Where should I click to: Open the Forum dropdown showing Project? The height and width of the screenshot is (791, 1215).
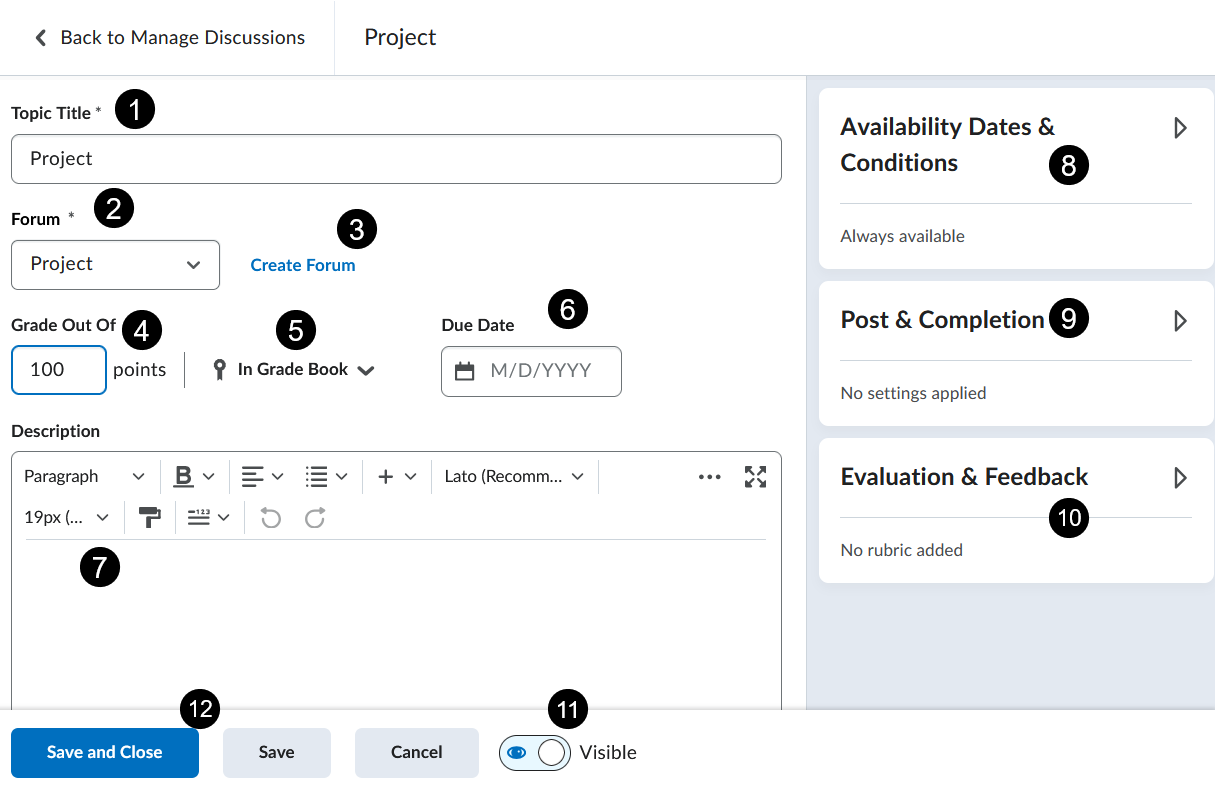pos(115,265)
